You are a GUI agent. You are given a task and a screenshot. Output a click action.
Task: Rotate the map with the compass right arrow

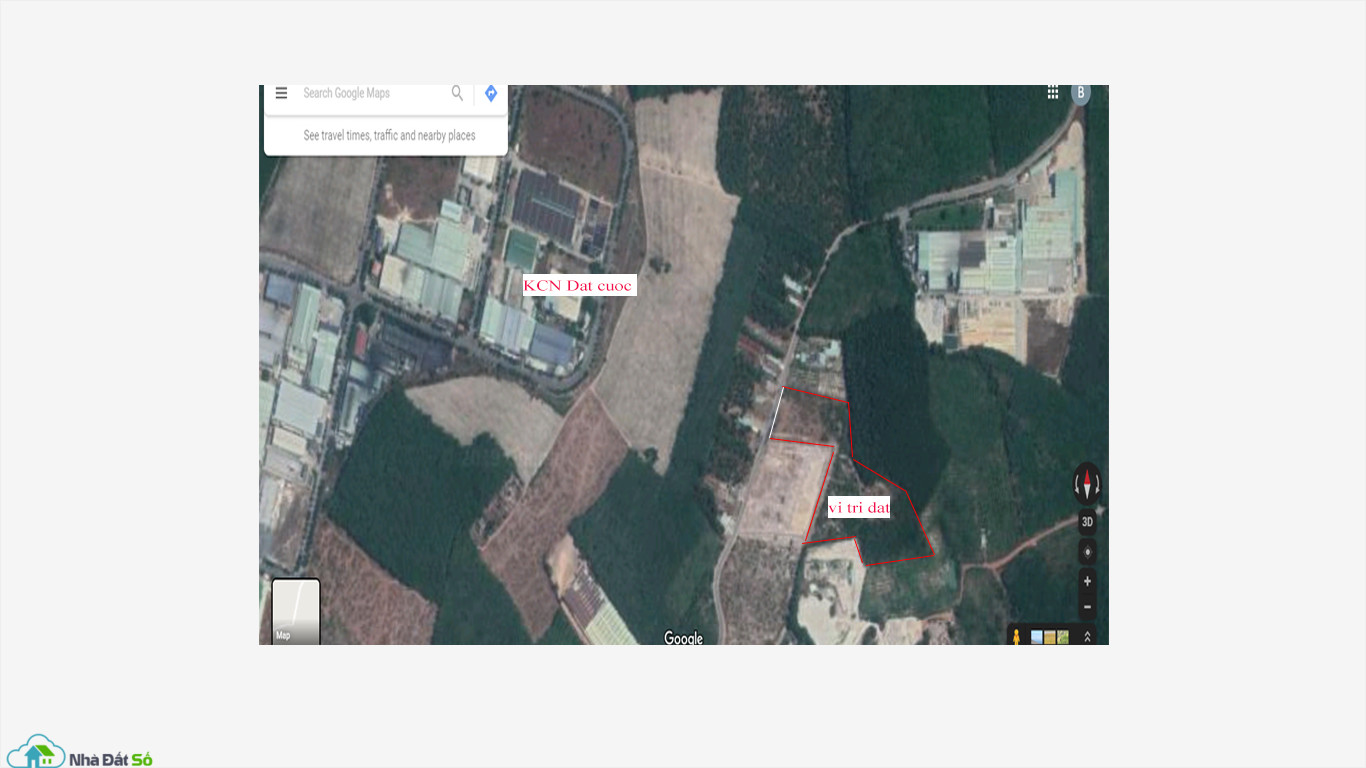point(1098,486)
